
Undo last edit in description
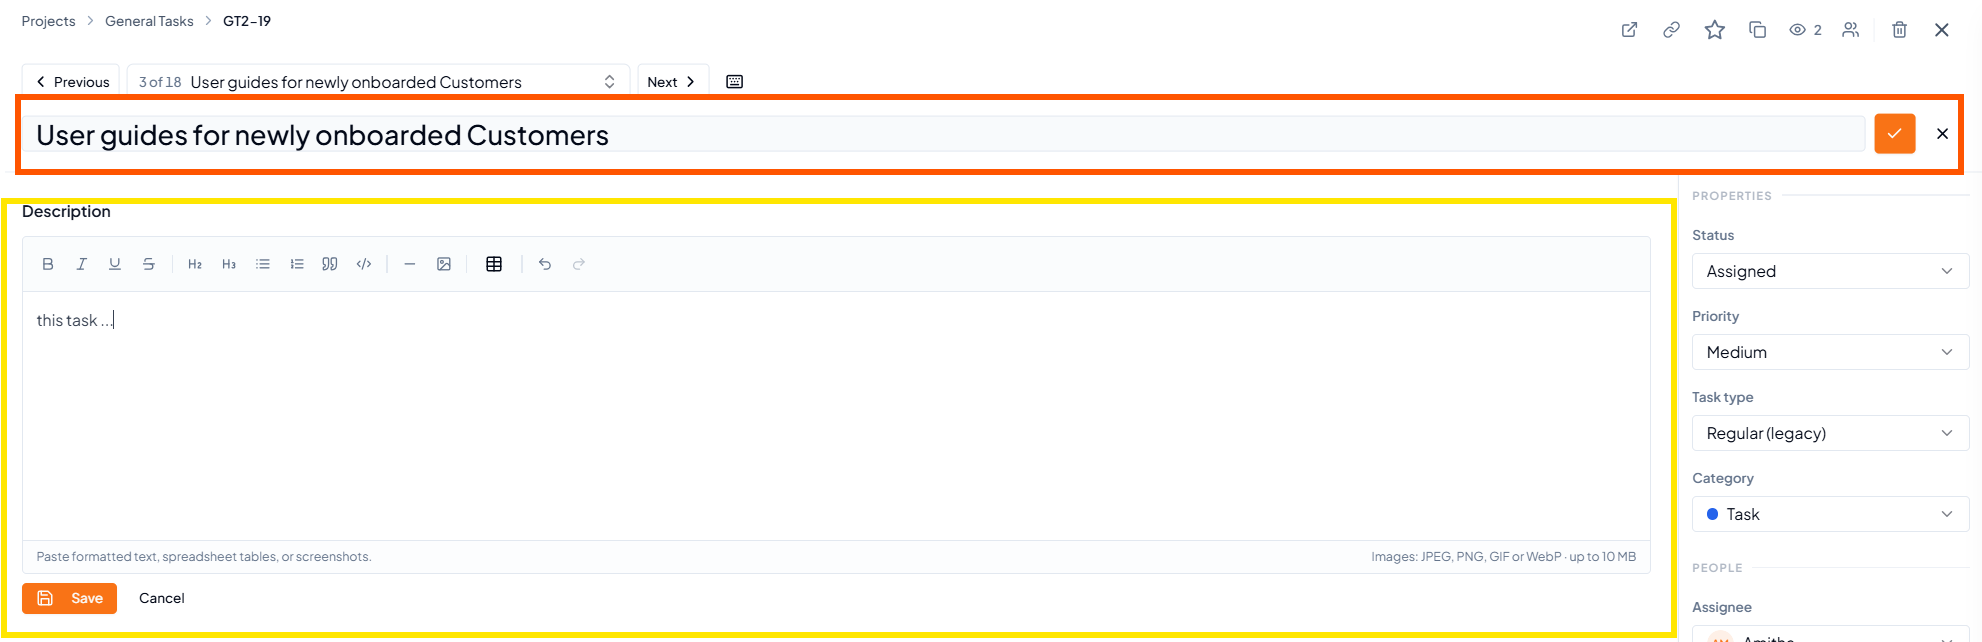[x=545, y=264]
